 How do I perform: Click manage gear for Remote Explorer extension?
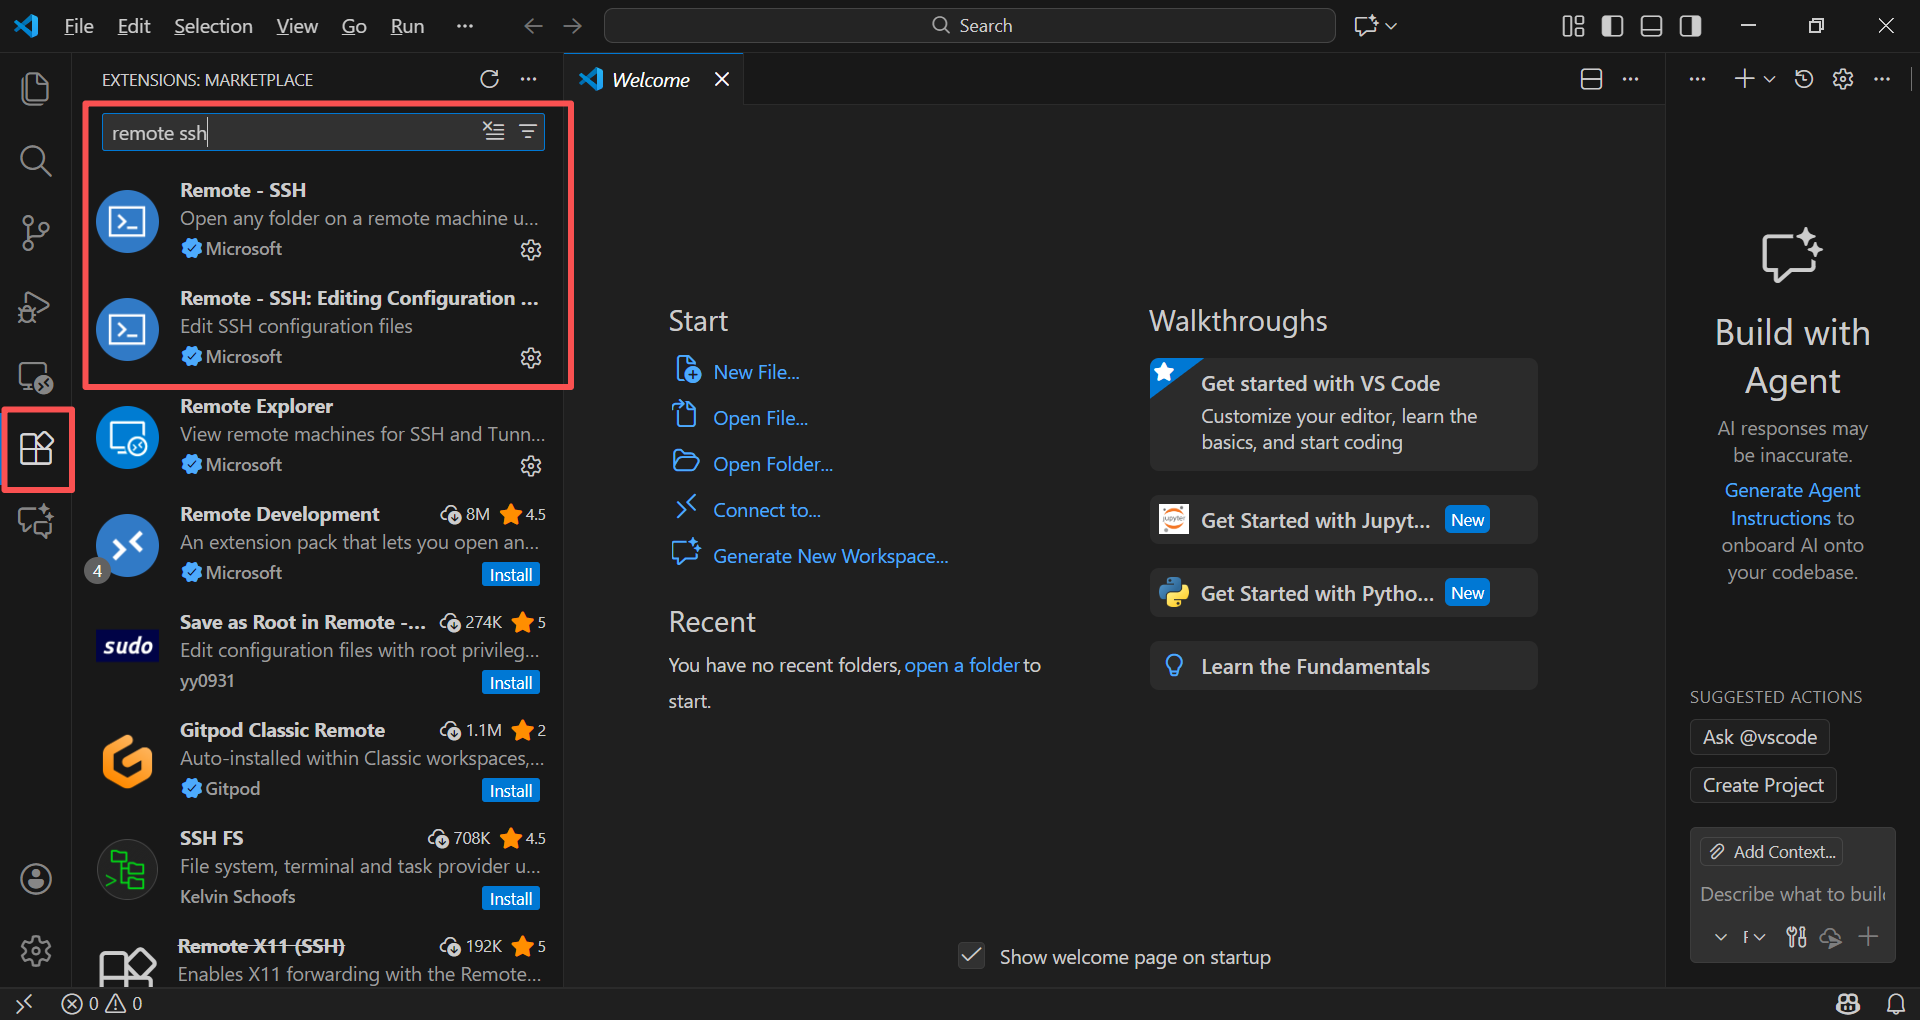click(x=531, y=466)
